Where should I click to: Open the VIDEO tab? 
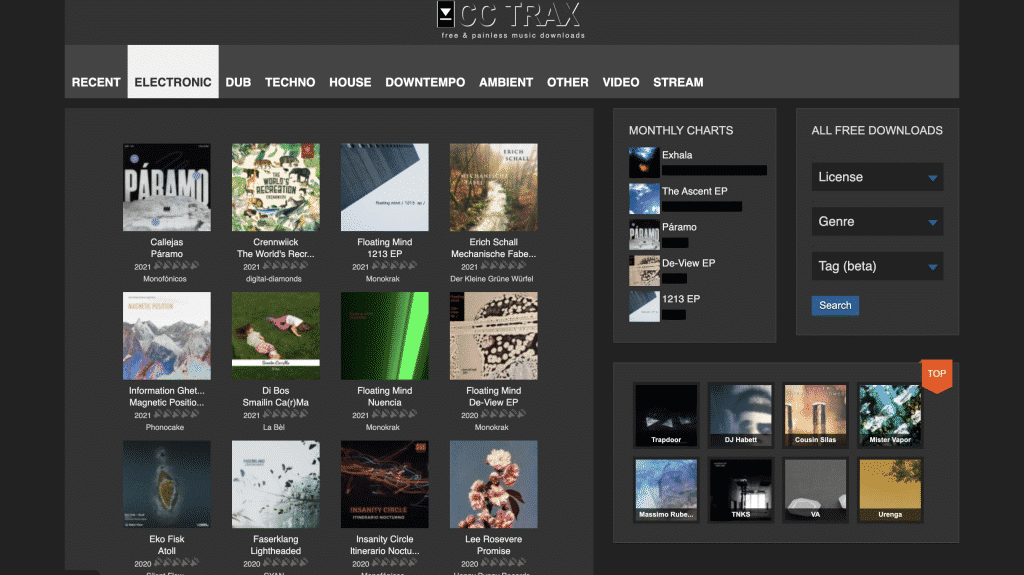621,82
